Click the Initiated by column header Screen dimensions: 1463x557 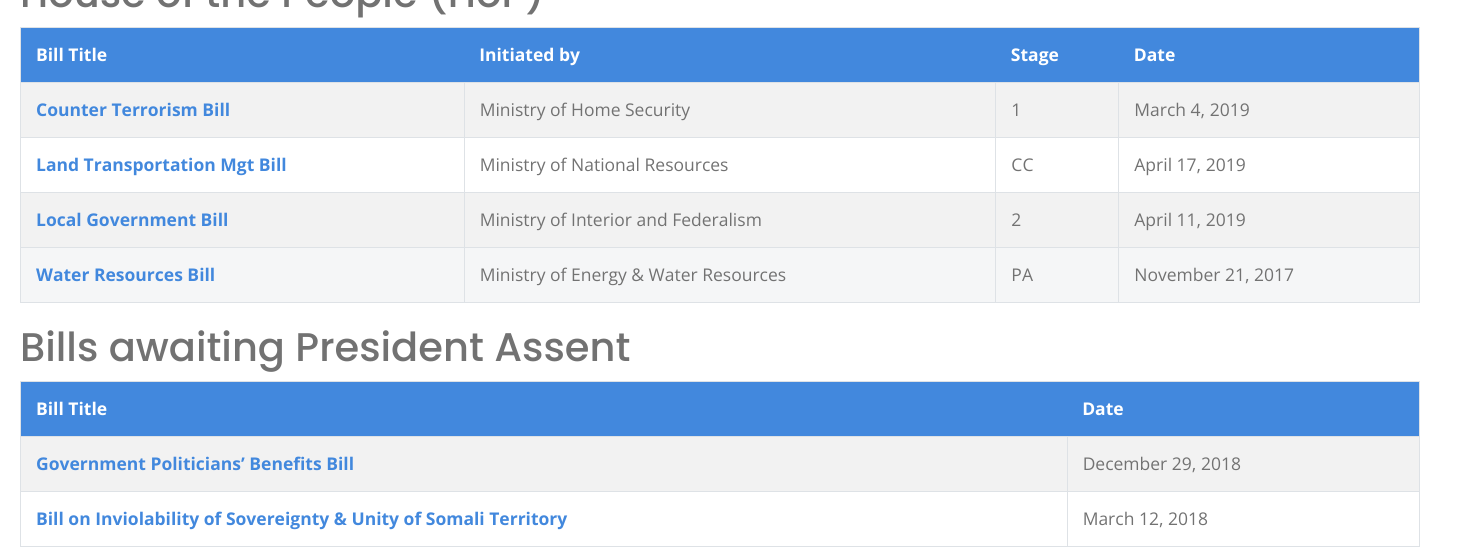(529, 55)
